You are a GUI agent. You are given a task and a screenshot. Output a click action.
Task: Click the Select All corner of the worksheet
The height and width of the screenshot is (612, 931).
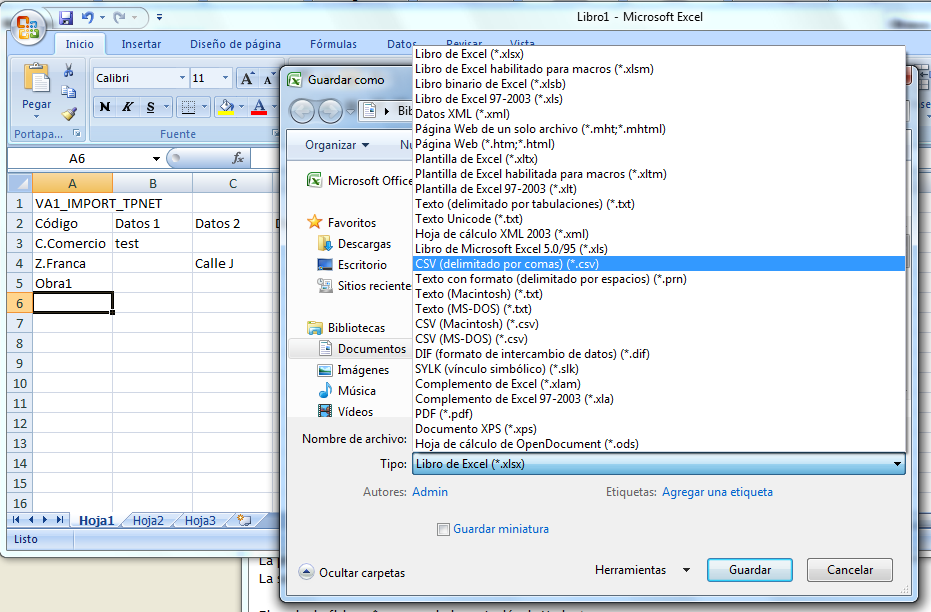click(x=20, y=183)
